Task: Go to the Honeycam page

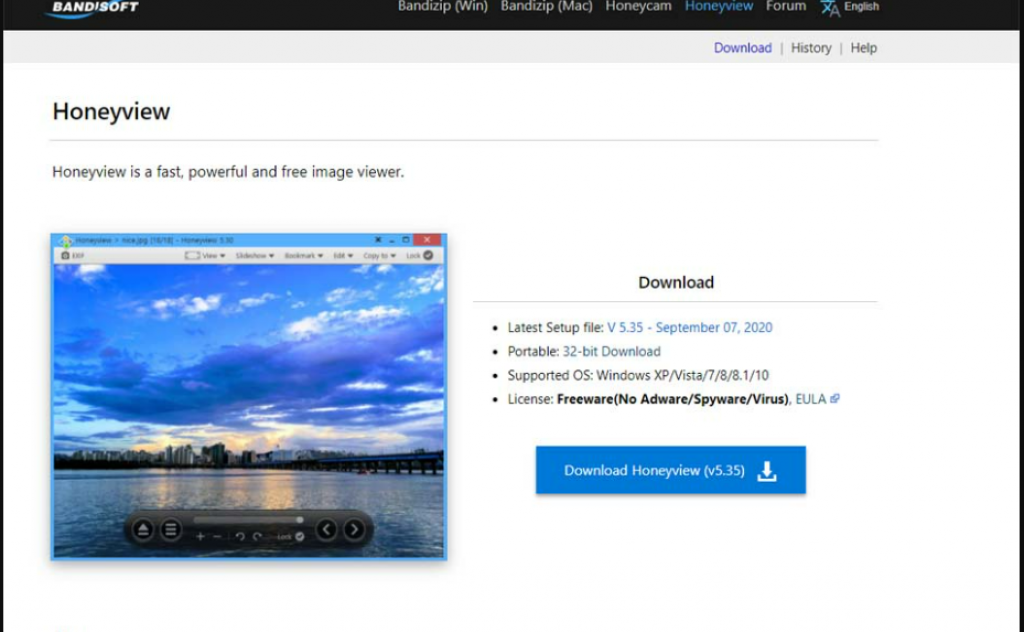Action: tap(638, 7)
